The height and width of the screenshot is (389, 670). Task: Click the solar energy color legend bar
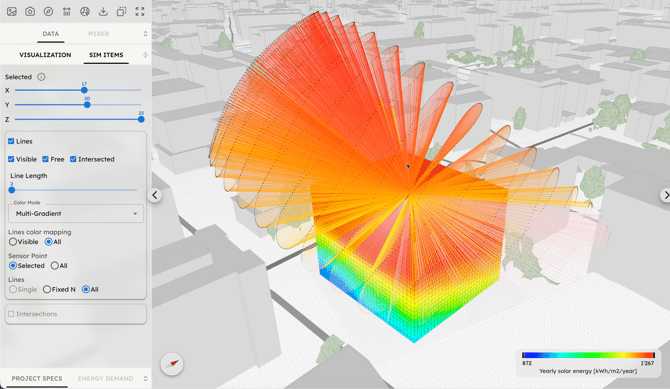[588, 355]
